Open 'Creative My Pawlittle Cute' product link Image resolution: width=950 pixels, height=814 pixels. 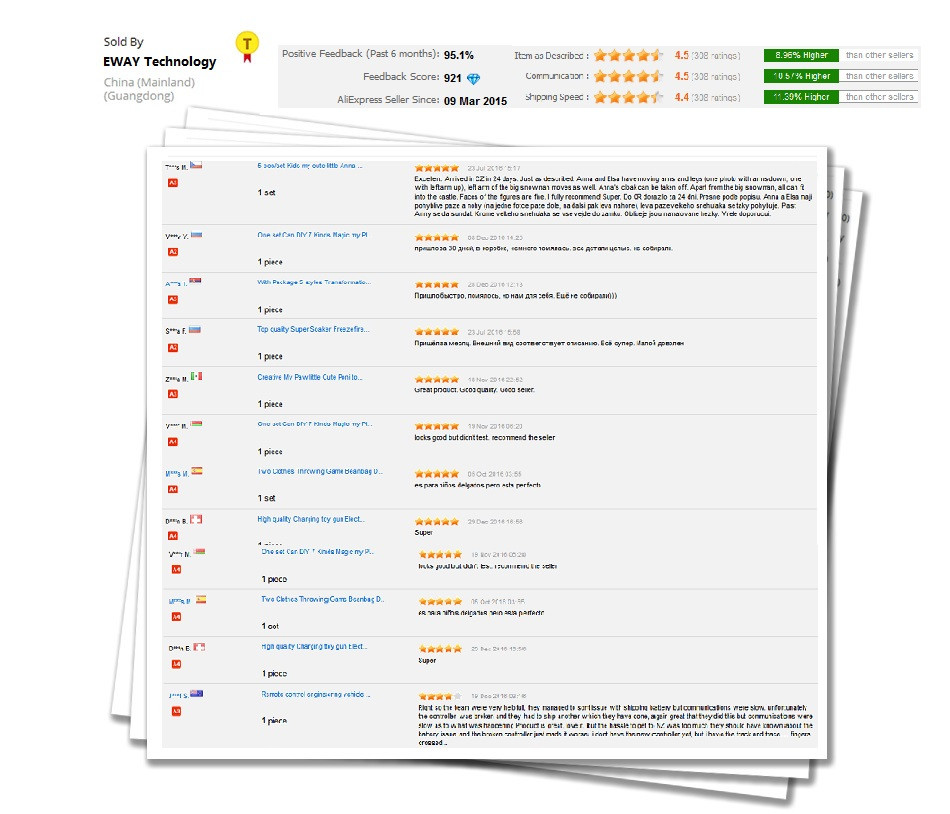point(310,377)
